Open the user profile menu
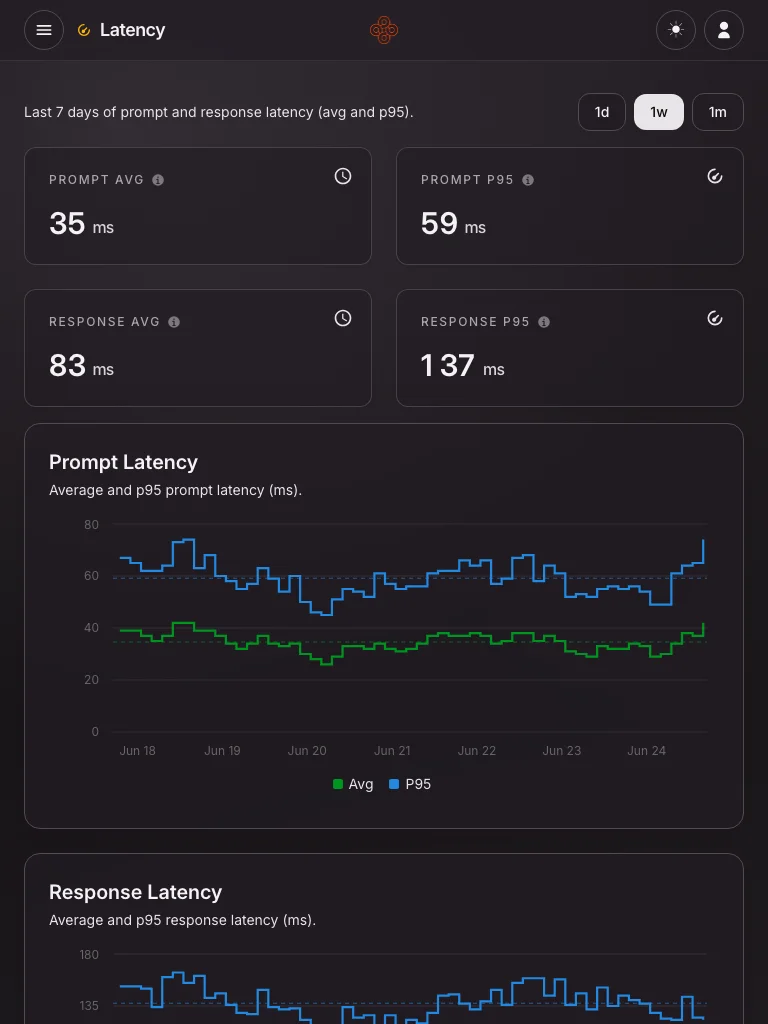 724,30
